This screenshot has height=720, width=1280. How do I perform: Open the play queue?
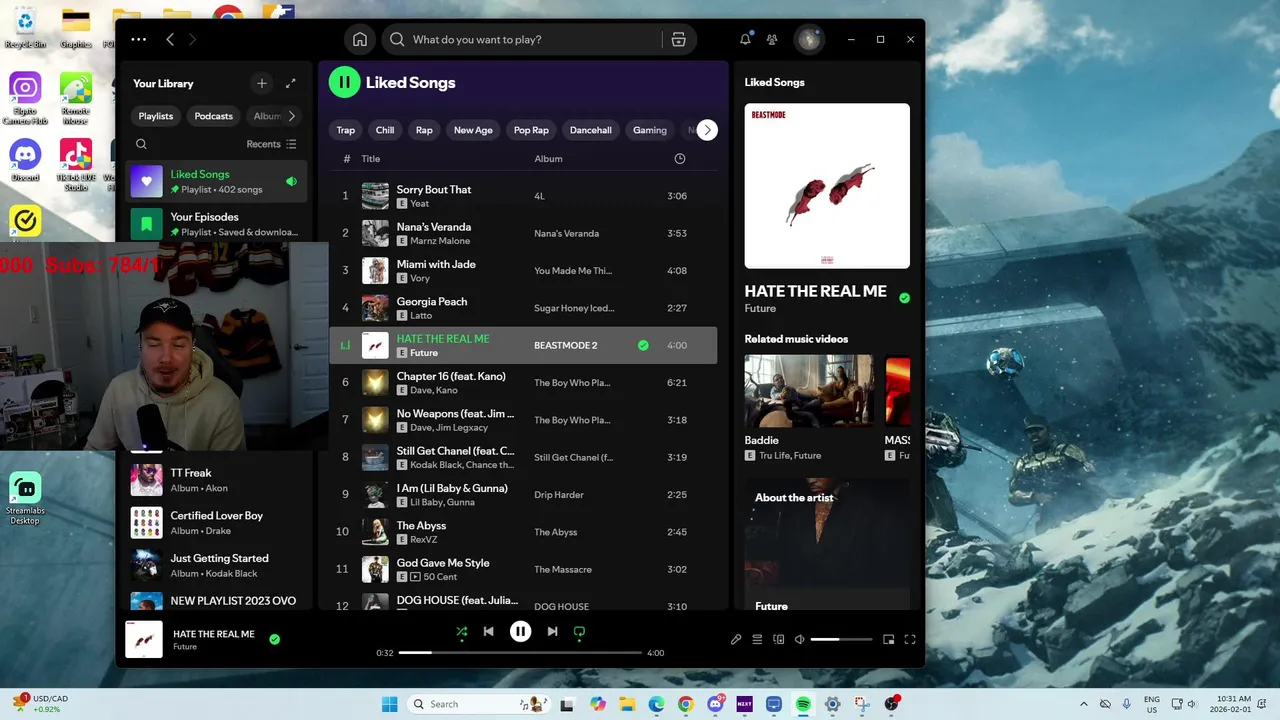pyautogui.click(x=757, y=639)
